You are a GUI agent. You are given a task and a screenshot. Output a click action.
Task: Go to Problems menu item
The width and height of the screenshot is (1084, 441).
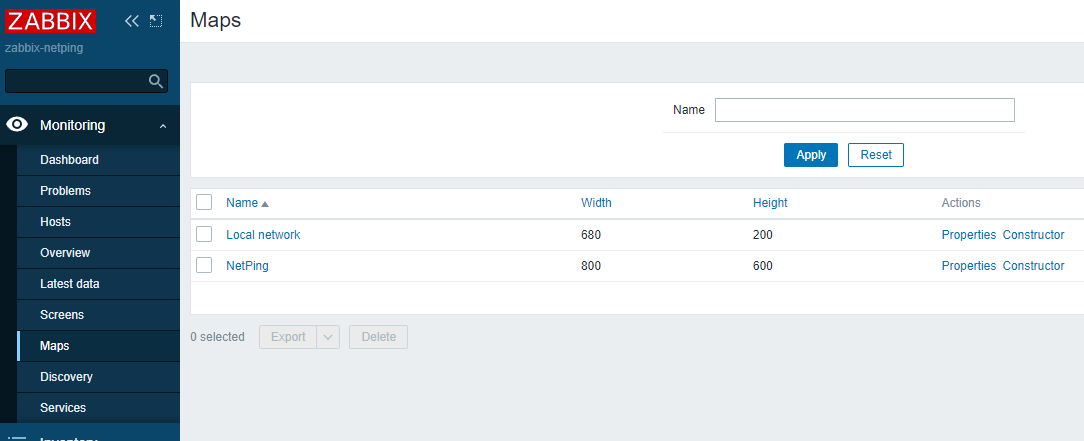(x=65, y=191)
